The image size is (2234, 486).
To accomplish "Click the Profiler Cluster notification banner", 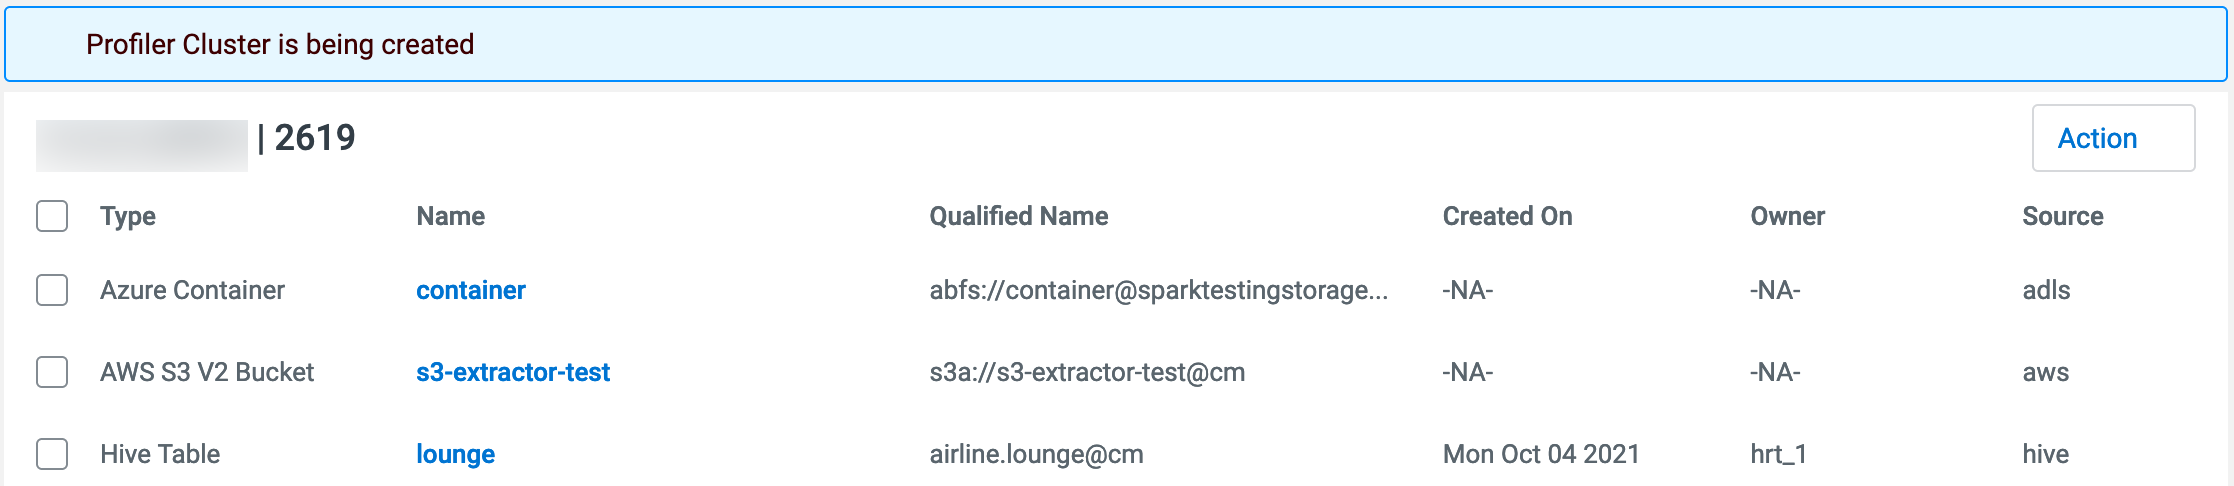I will coord(1115,44).
